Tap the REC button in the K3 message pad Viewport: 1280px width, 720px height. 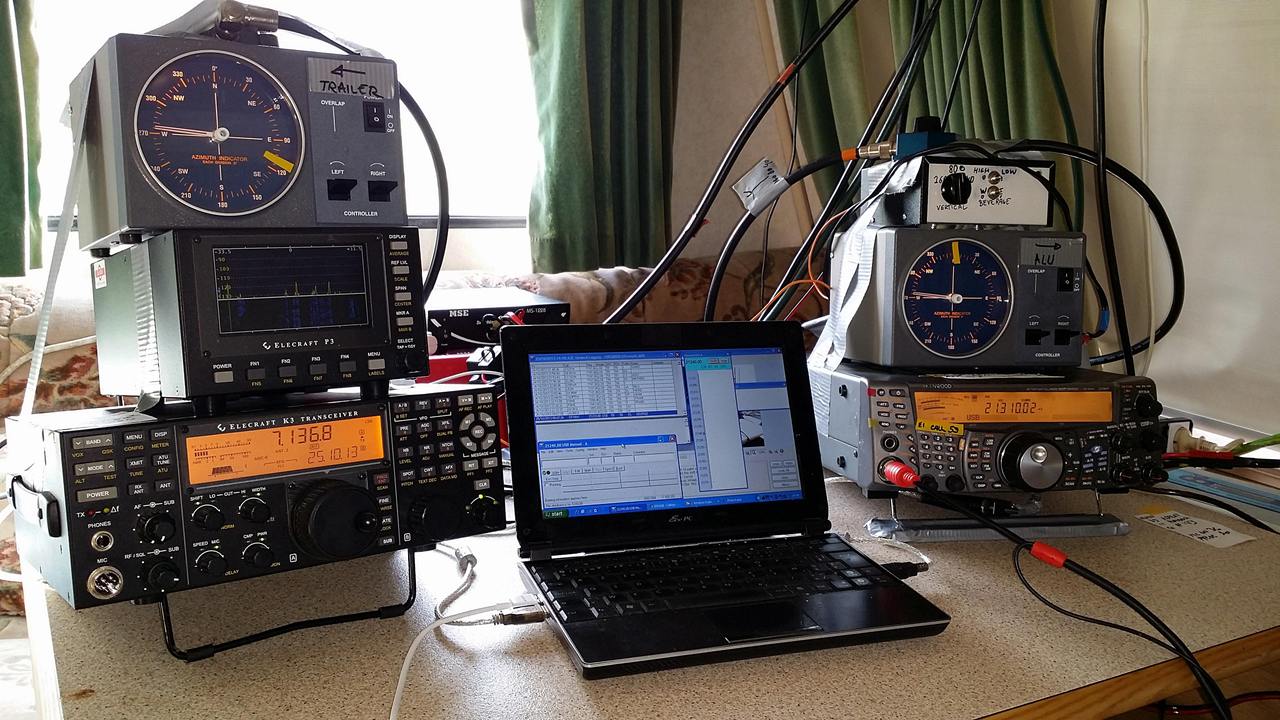(478, 431)
